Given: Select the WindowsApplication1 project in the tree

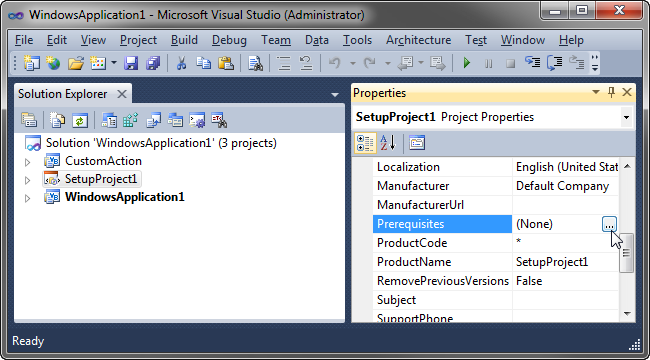Looking at the screenshot, I should [124, 197].
